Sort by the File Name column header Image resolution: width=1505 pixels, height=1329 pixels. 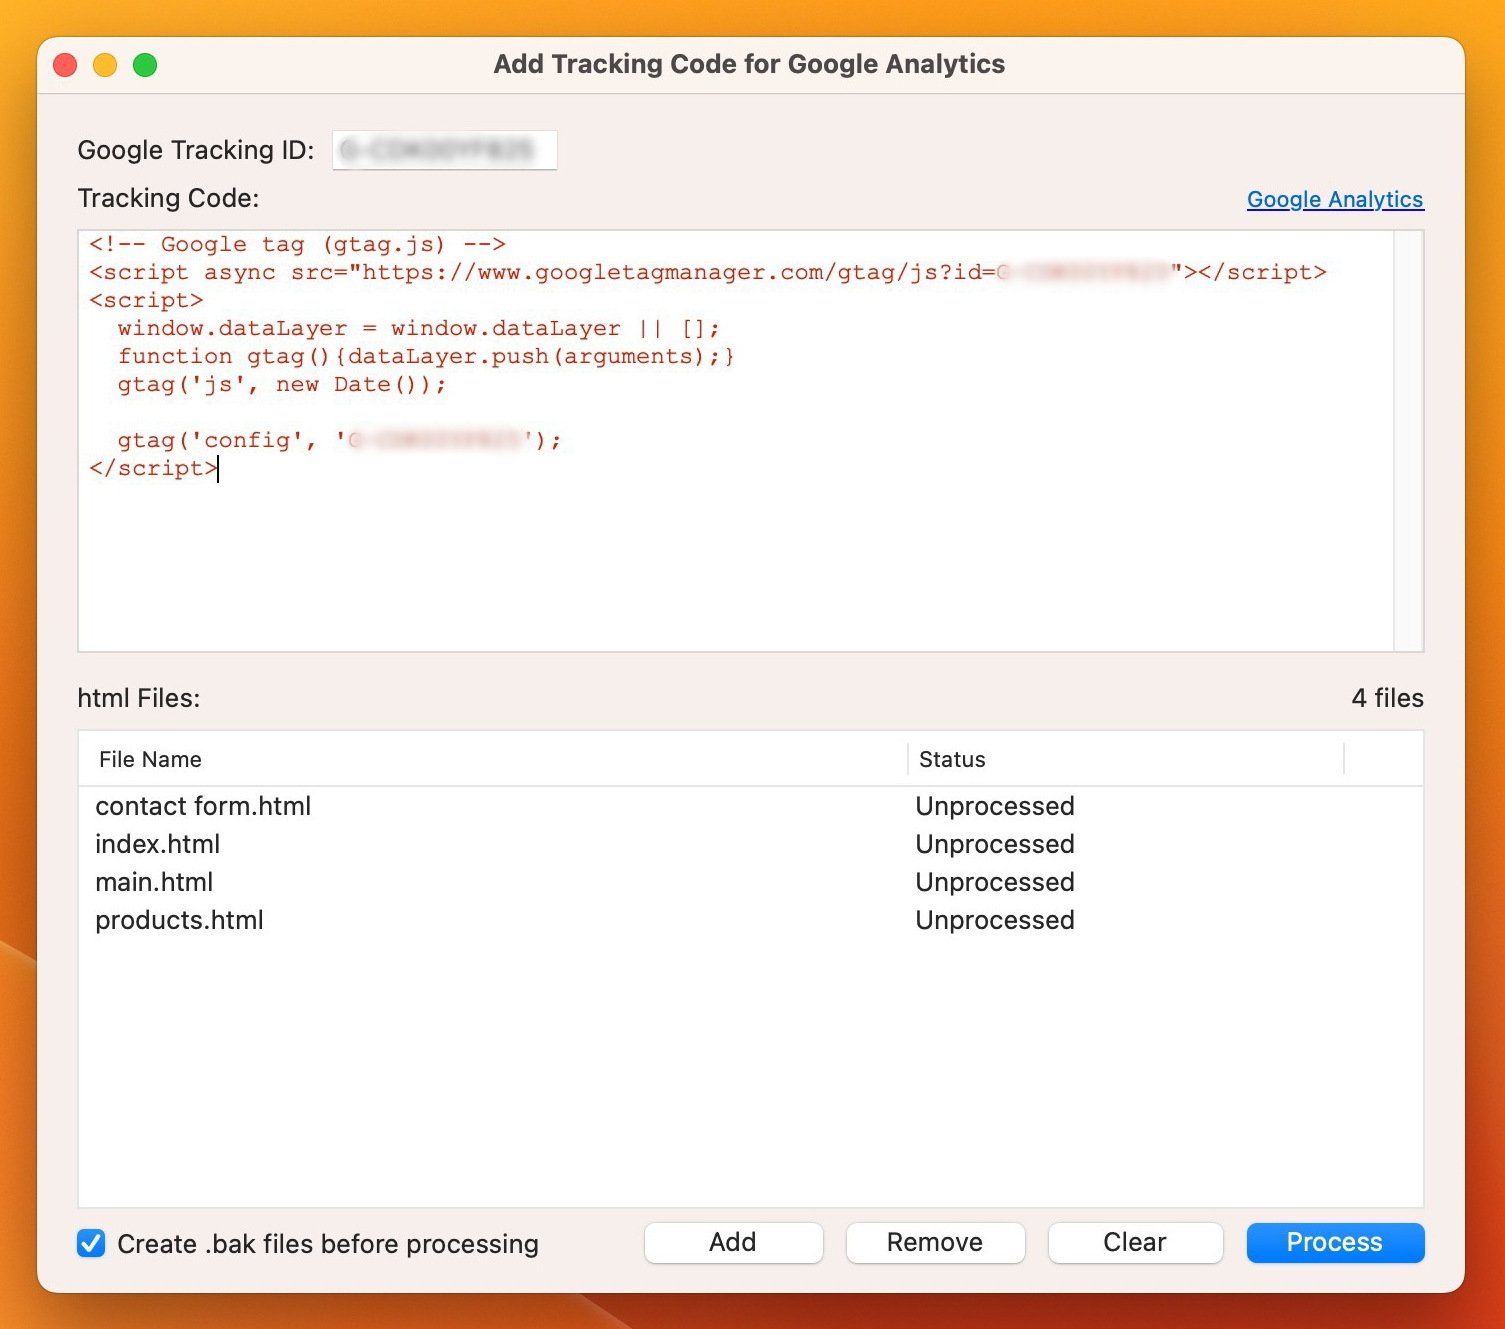coord(493,759)
